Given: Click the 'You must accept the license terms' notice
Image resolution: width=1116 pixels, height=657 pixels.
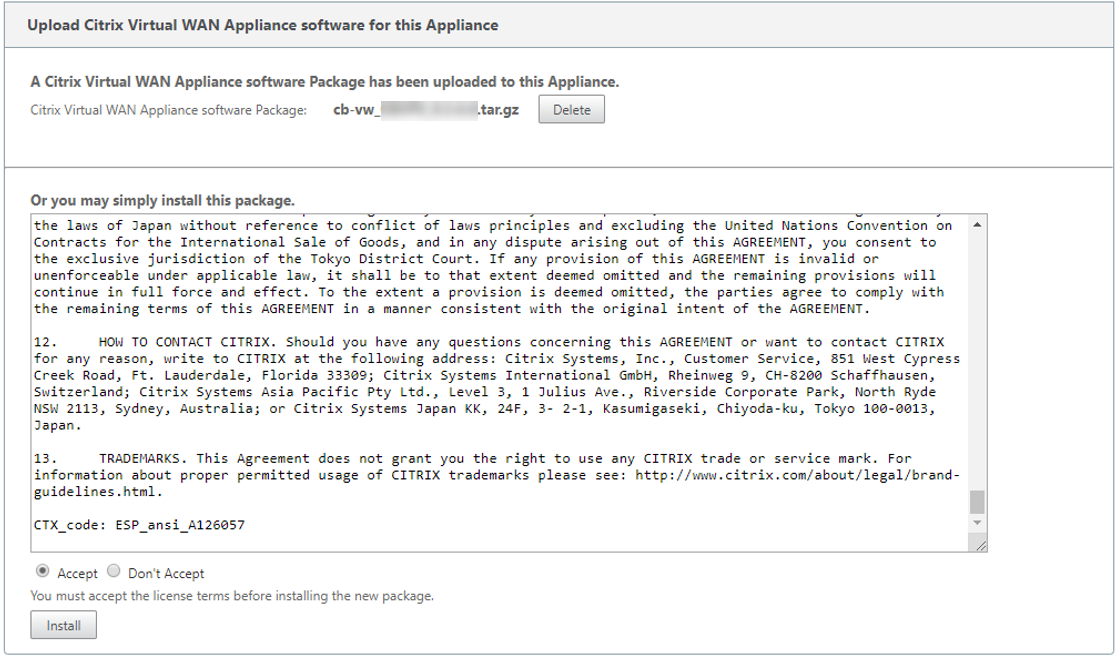Looking at the screenshot, I should 232,596.
